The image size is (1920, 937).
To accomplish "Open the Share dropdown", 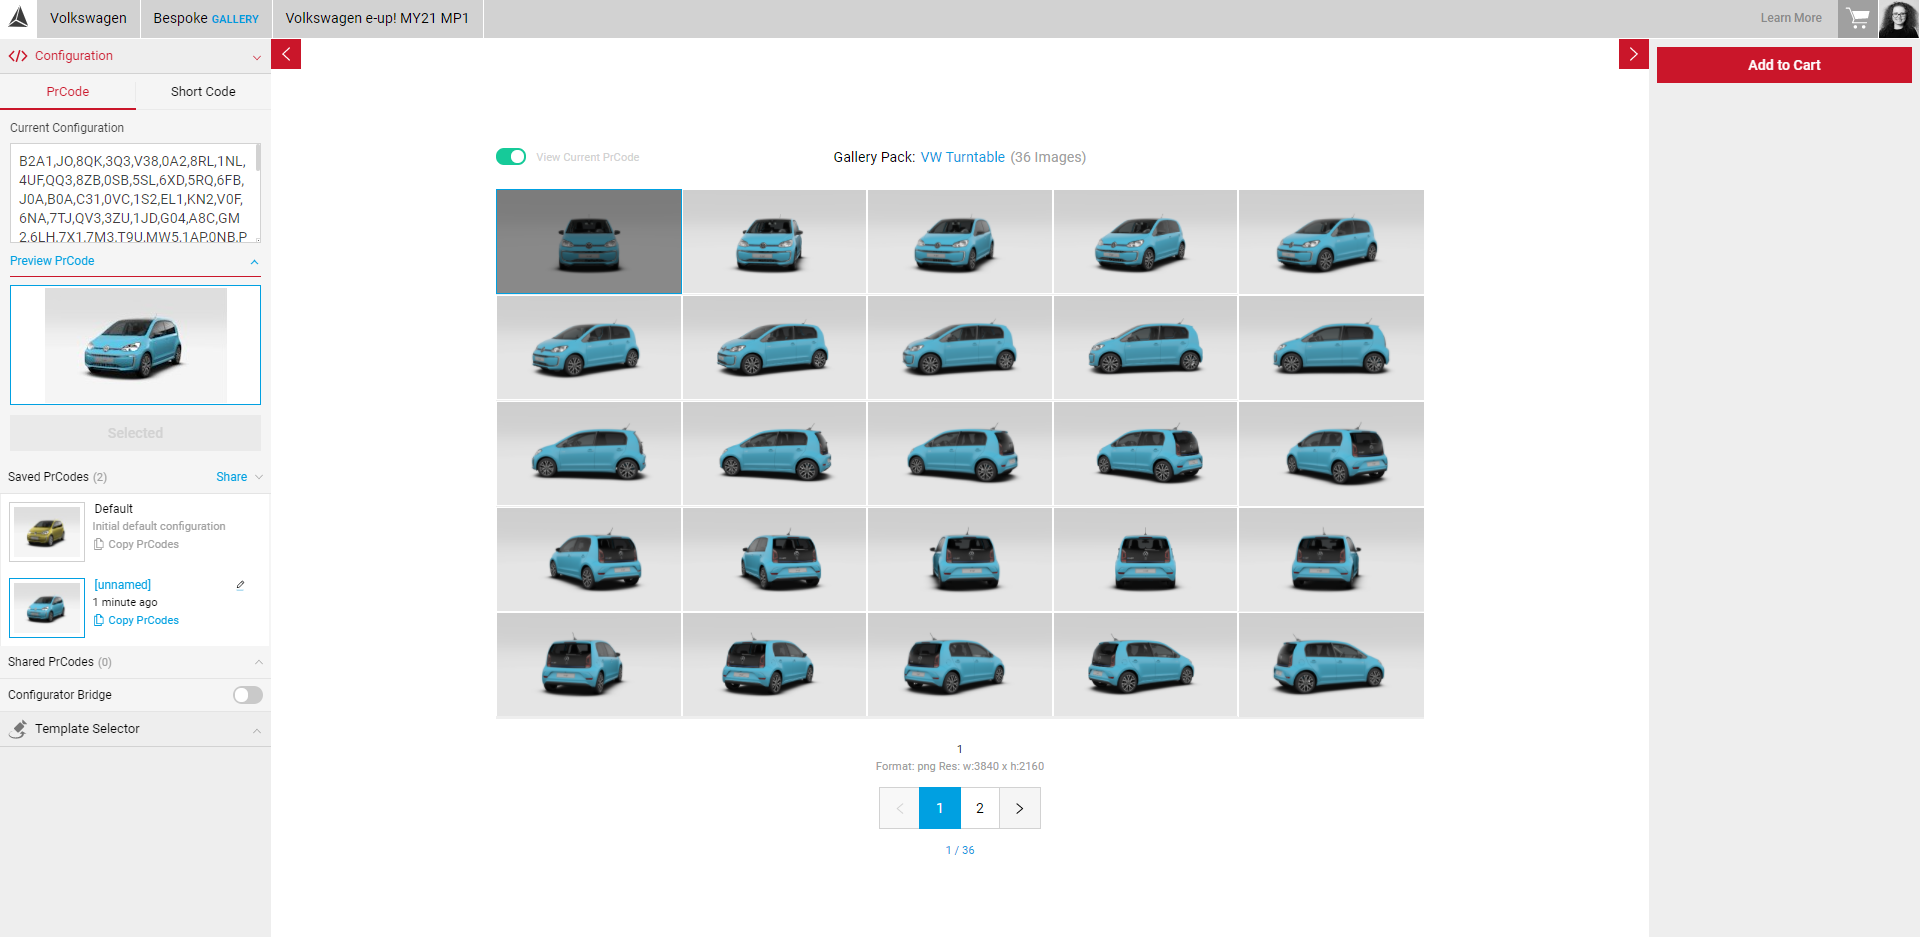I will click(x=239, y=477).
